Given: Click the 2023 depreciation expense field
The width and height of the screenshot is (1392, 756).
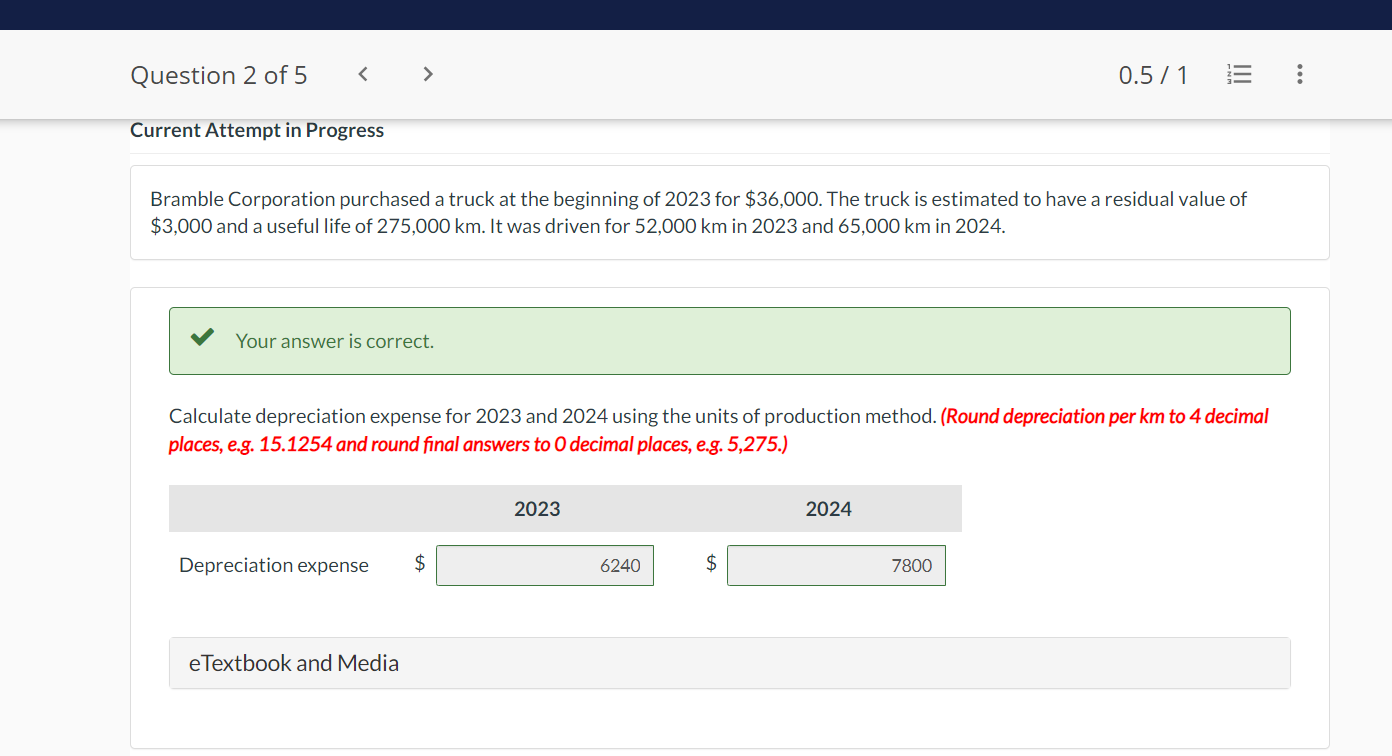Looking at the screenshot, I should pyautogui.click(x=545, y=566).
